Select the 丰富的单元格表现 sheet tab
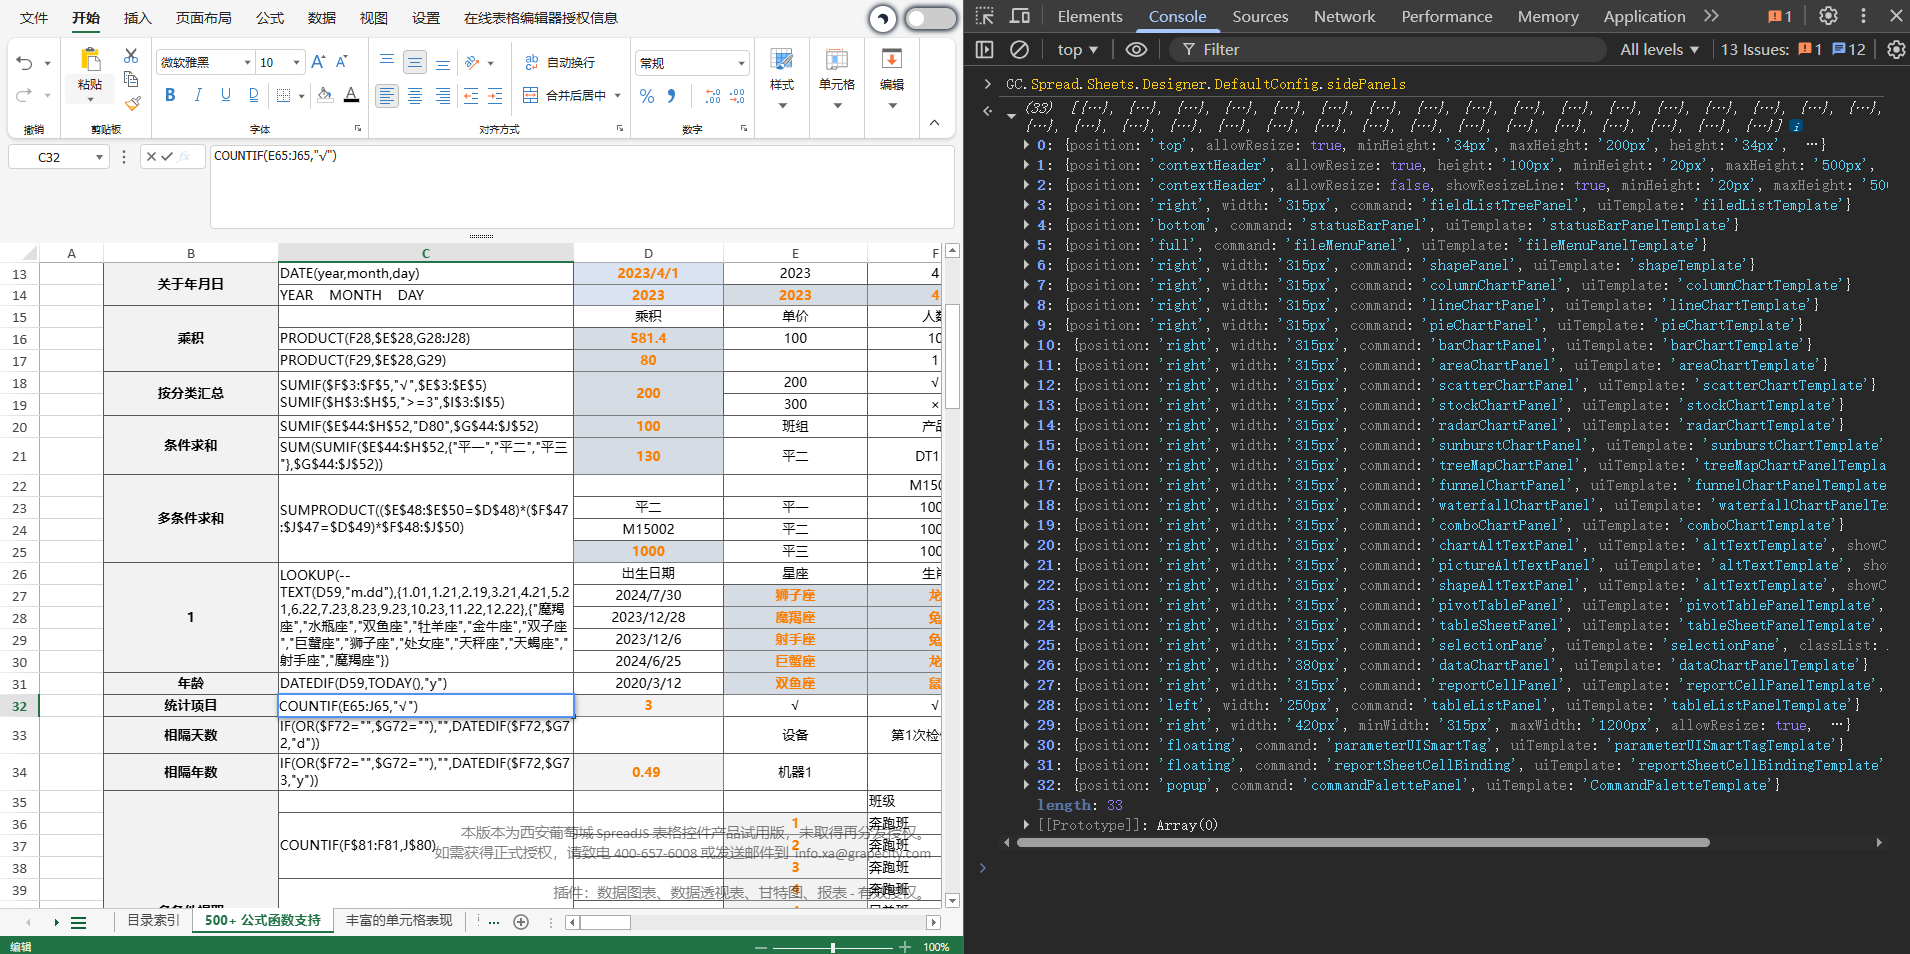This screenshot has height=954, width=1910. point(399,921)
